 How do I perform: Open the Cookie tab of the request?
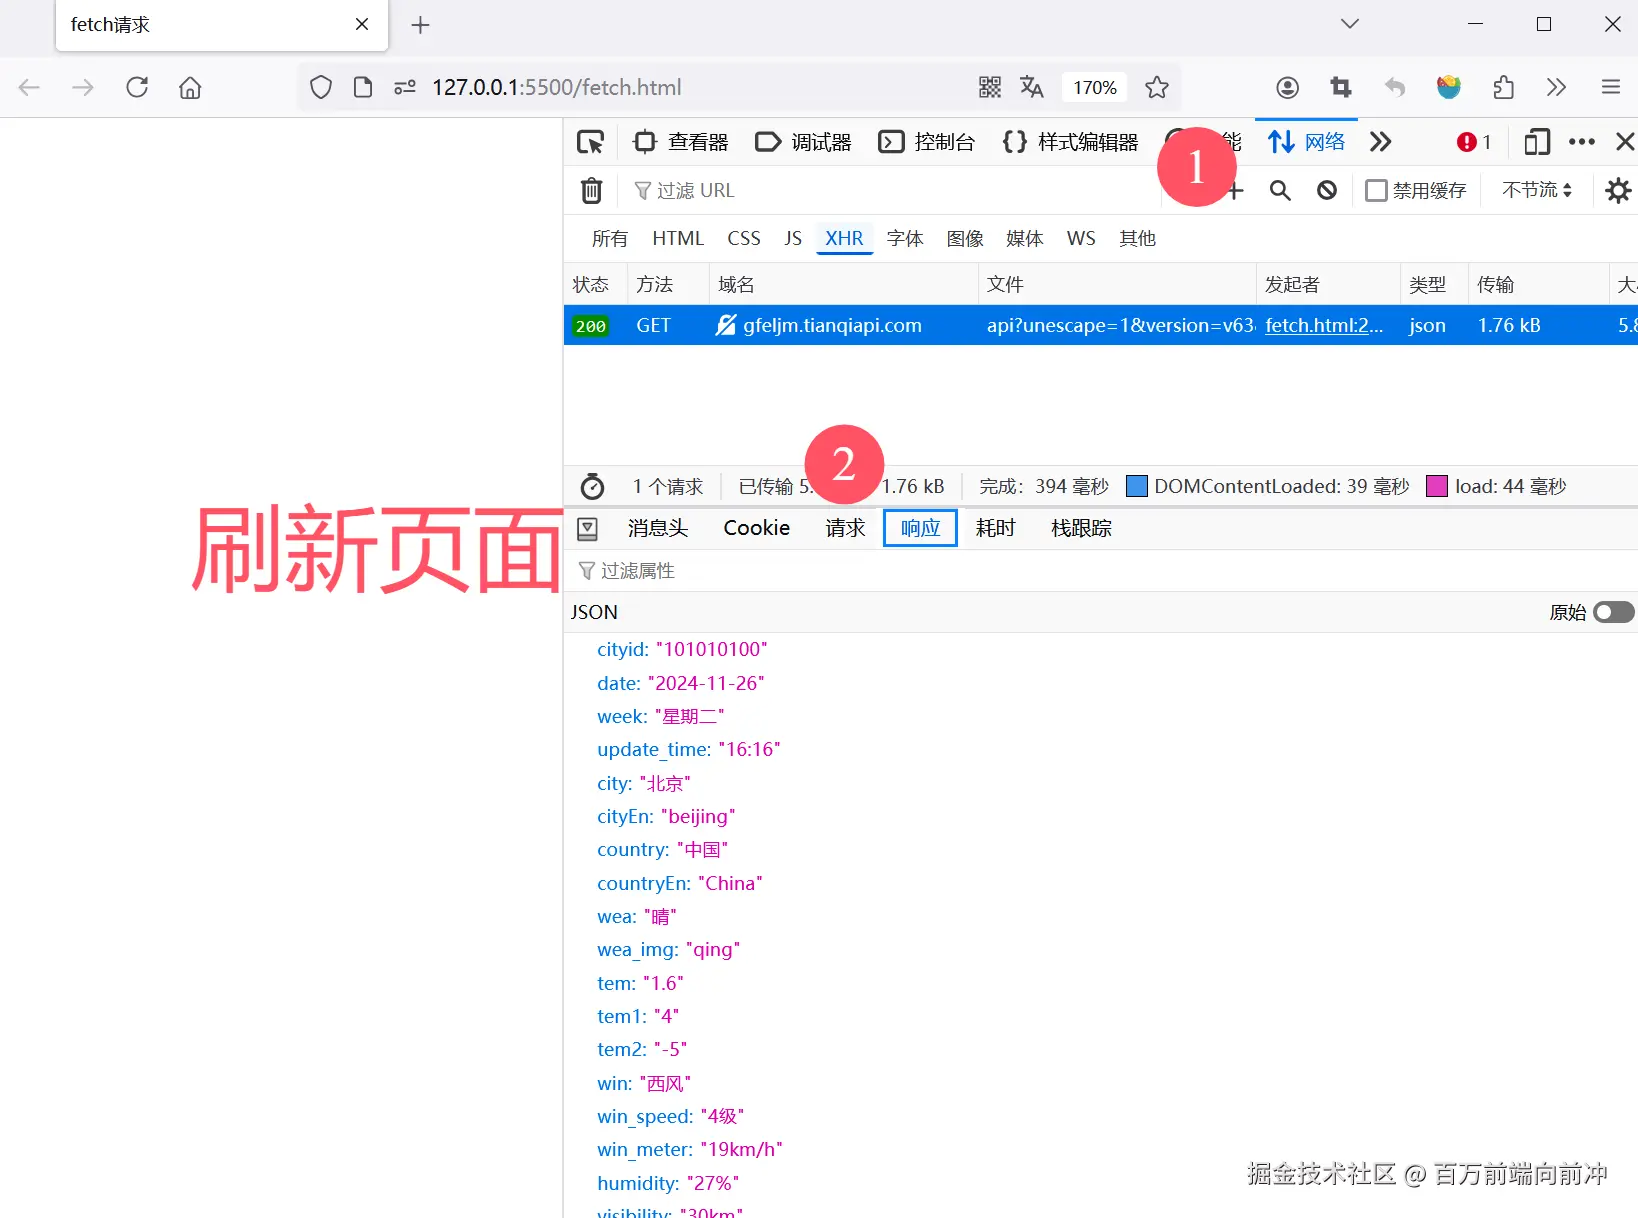pyautogui.click(x=756, y=528)
